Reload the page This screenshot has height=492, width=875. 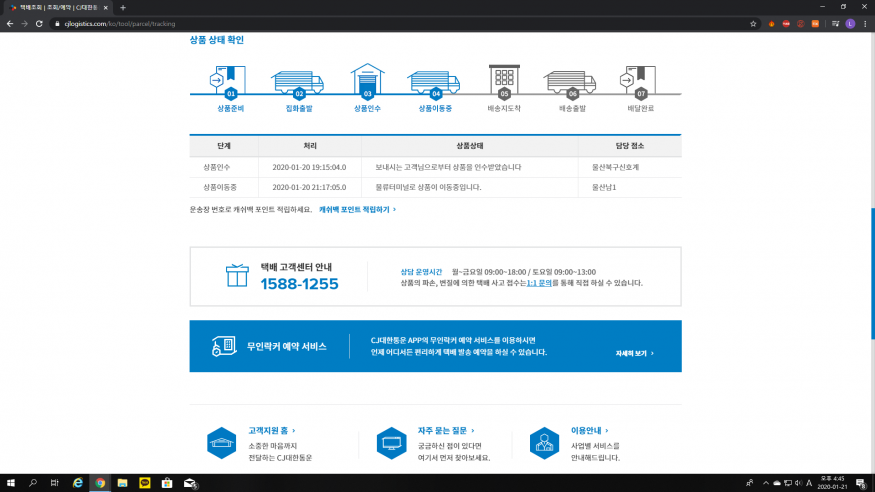coord(39,23)
